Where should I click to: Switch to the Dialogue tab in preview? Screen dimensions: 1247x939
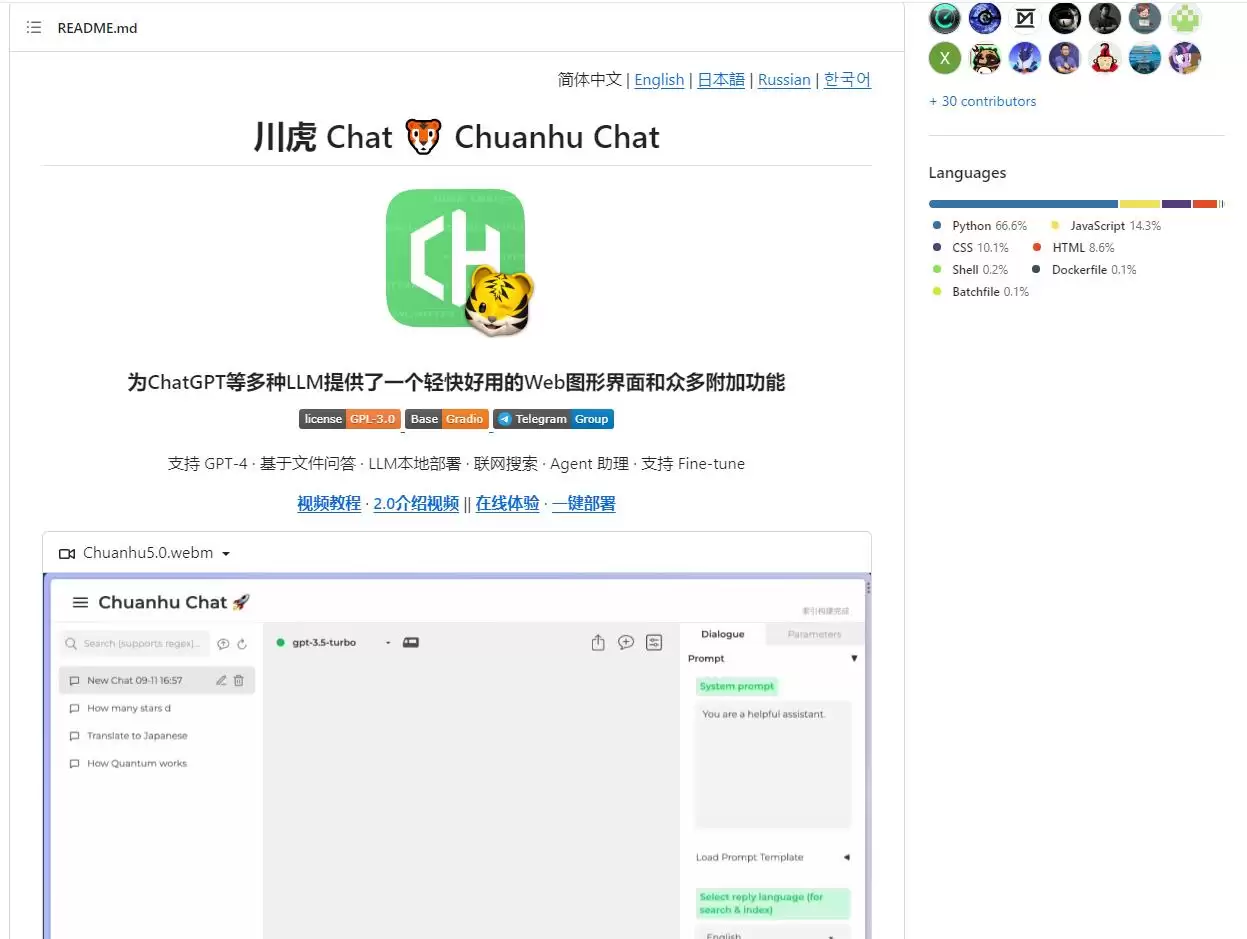coord(723,634)
